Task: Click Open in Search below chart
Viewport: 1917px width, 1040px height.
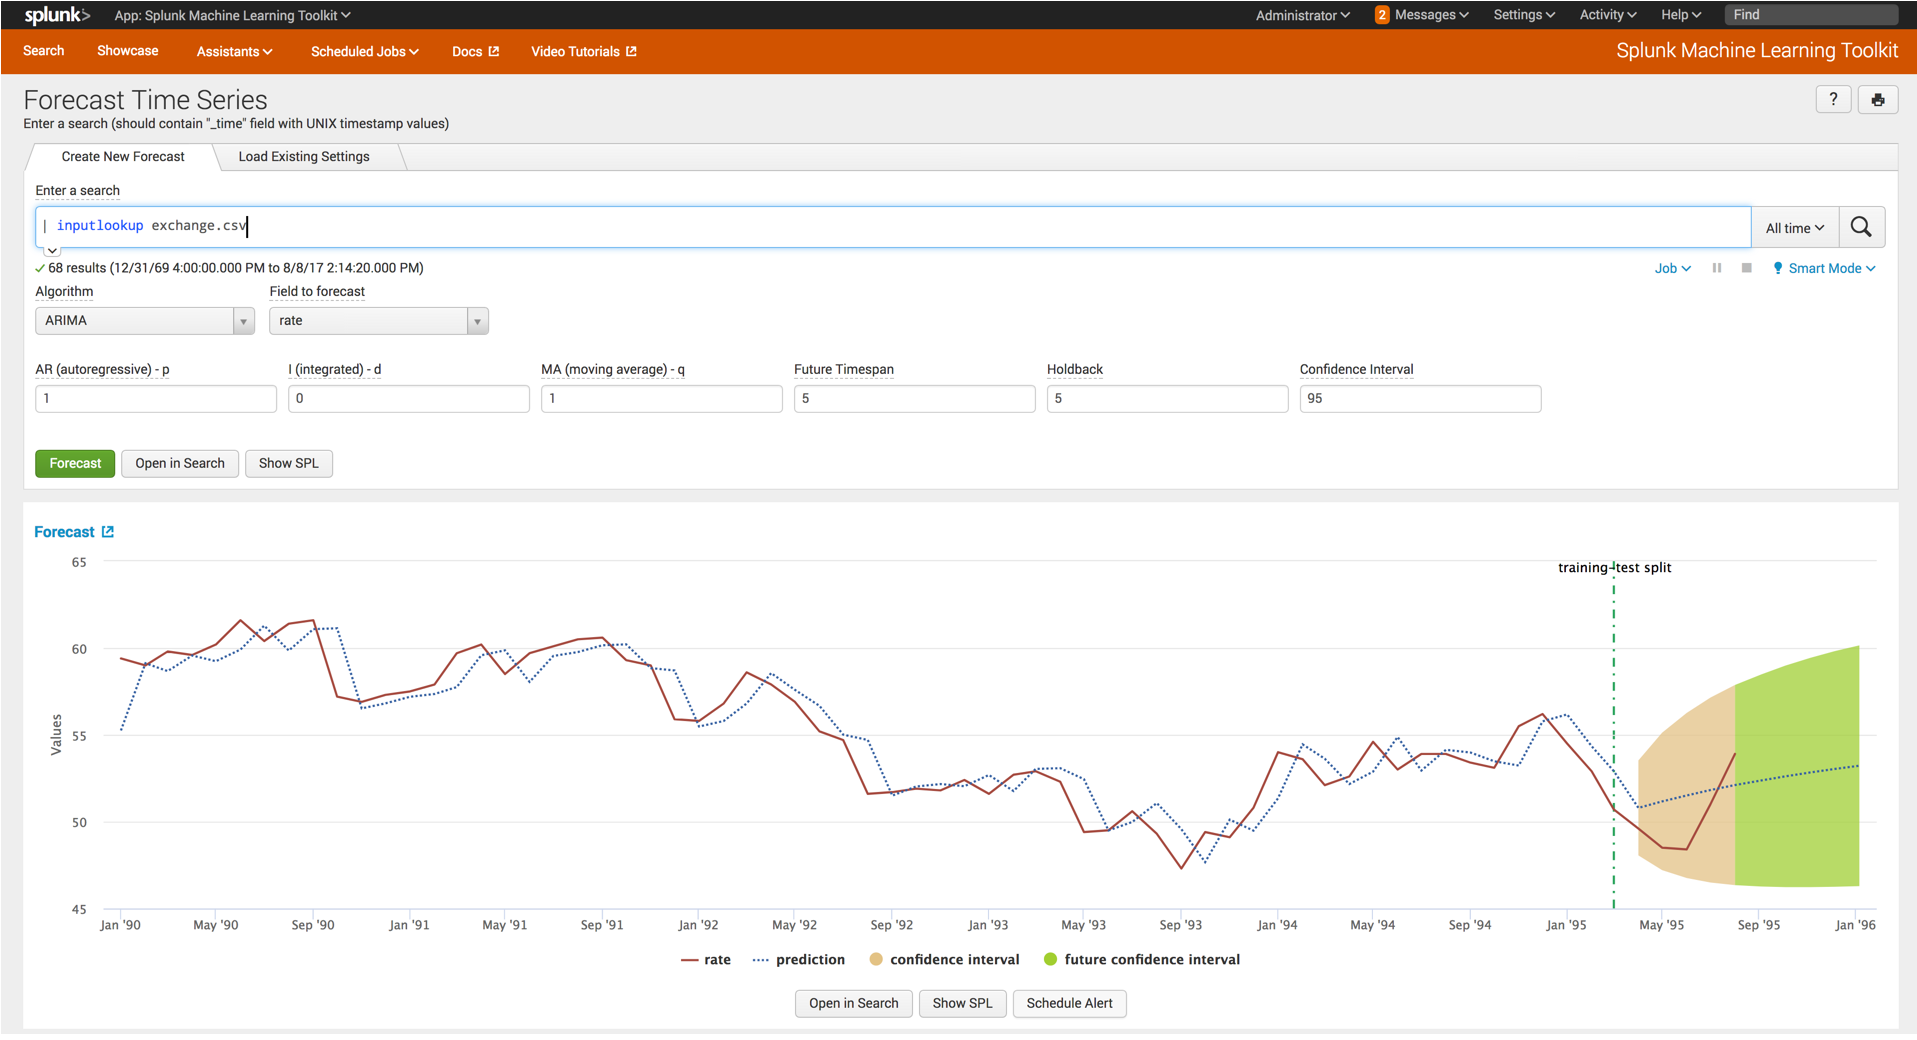Action: [x=853, y=1003]
